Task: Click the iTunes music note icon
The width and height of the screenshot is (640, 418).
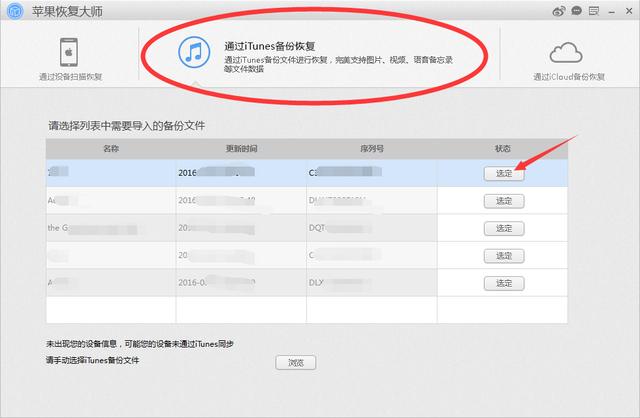Action: click(x=193, y=54)
